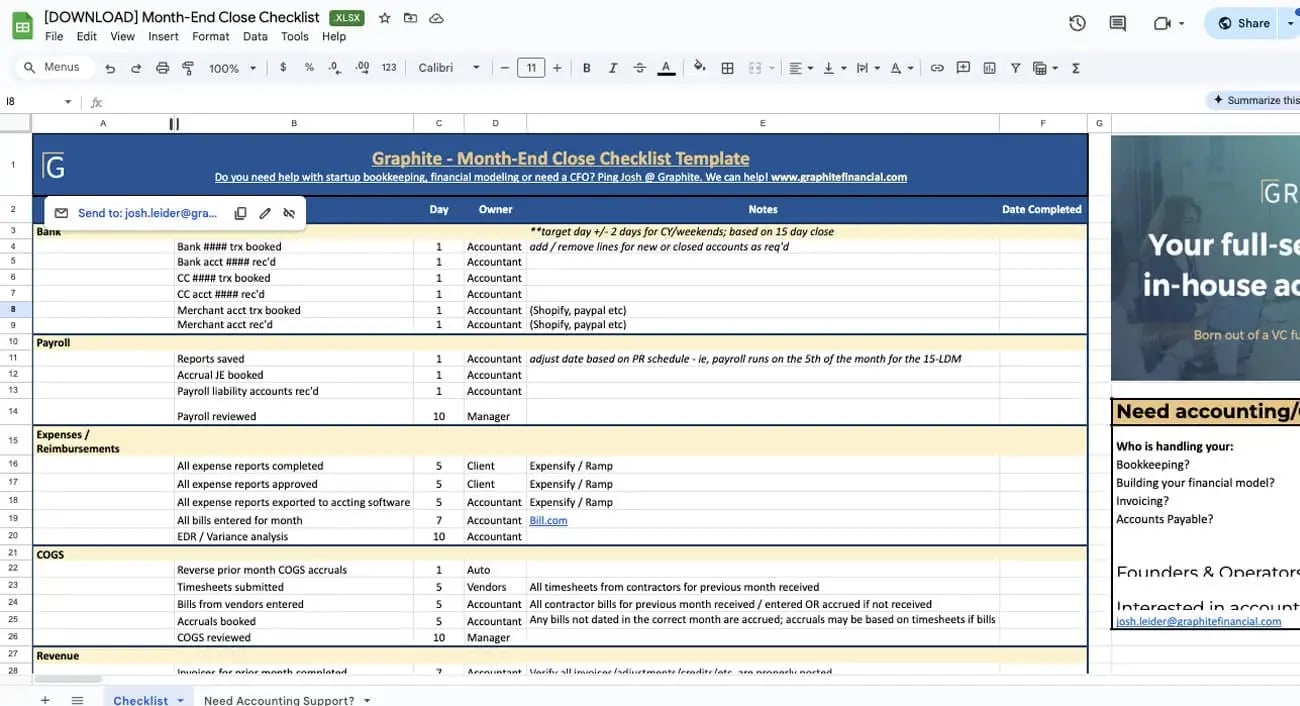Open the Functions sigma menu
The height and width of the screenshot is (706, 1300).
(x=1076, y=68)
